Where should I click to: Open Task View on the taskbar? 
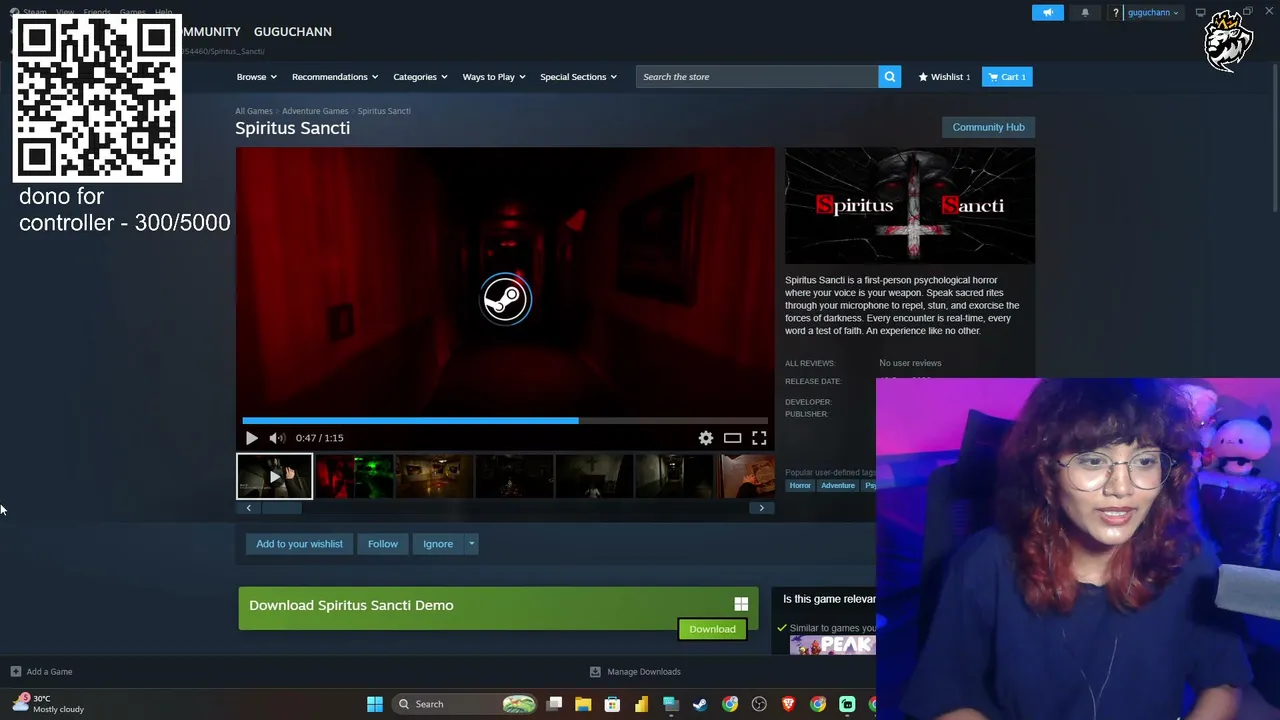(x=555, y=704)
